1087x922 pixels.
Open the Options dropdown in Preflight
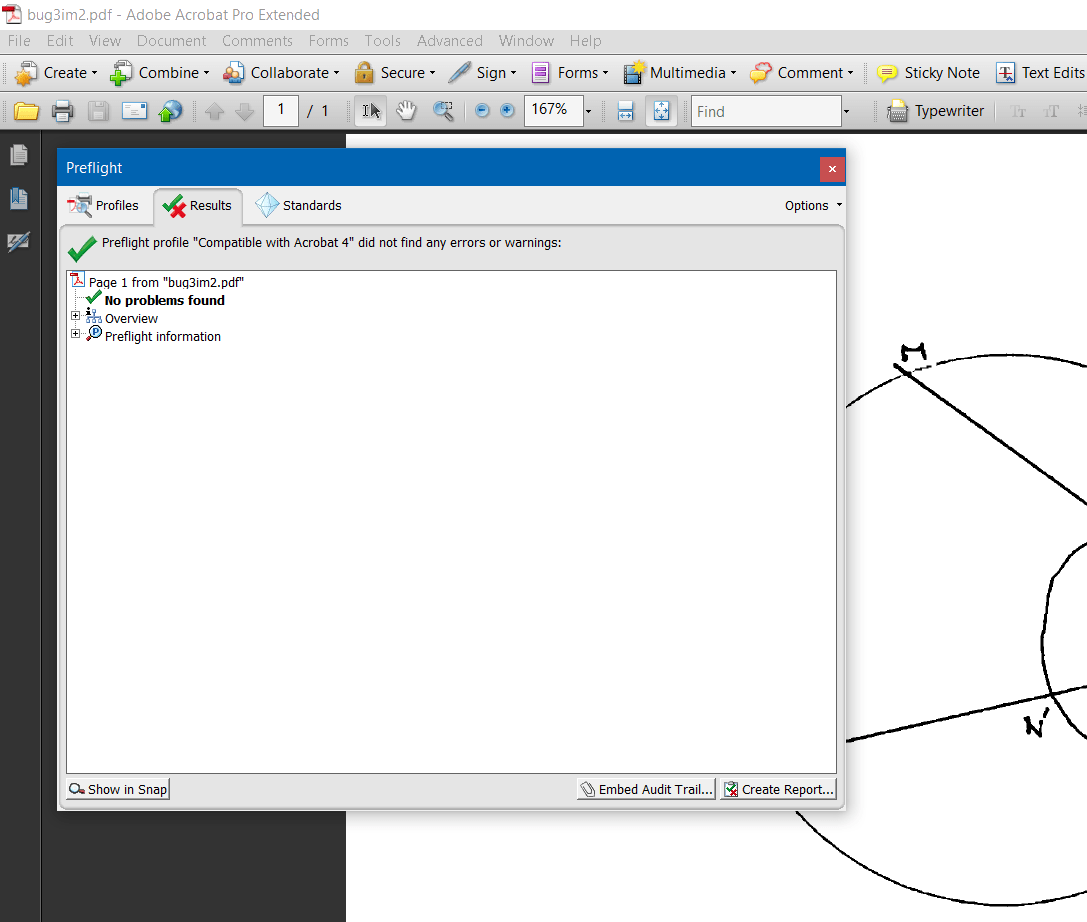pos(812,205)
